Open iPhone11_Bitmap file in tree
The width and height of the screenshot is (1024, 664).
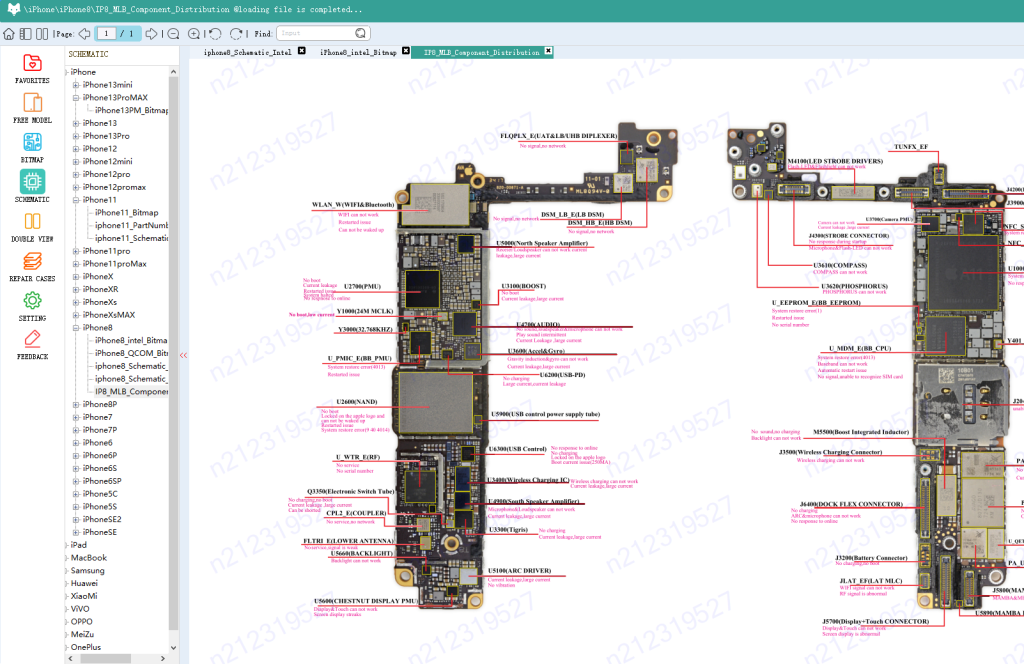(127, 213)
